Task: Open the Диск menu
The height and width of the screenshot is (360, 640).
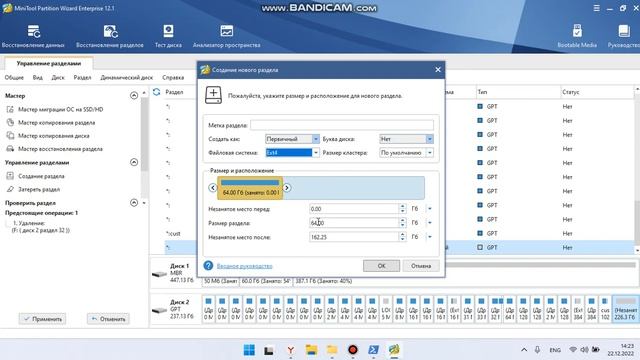Action: [58, 78]
